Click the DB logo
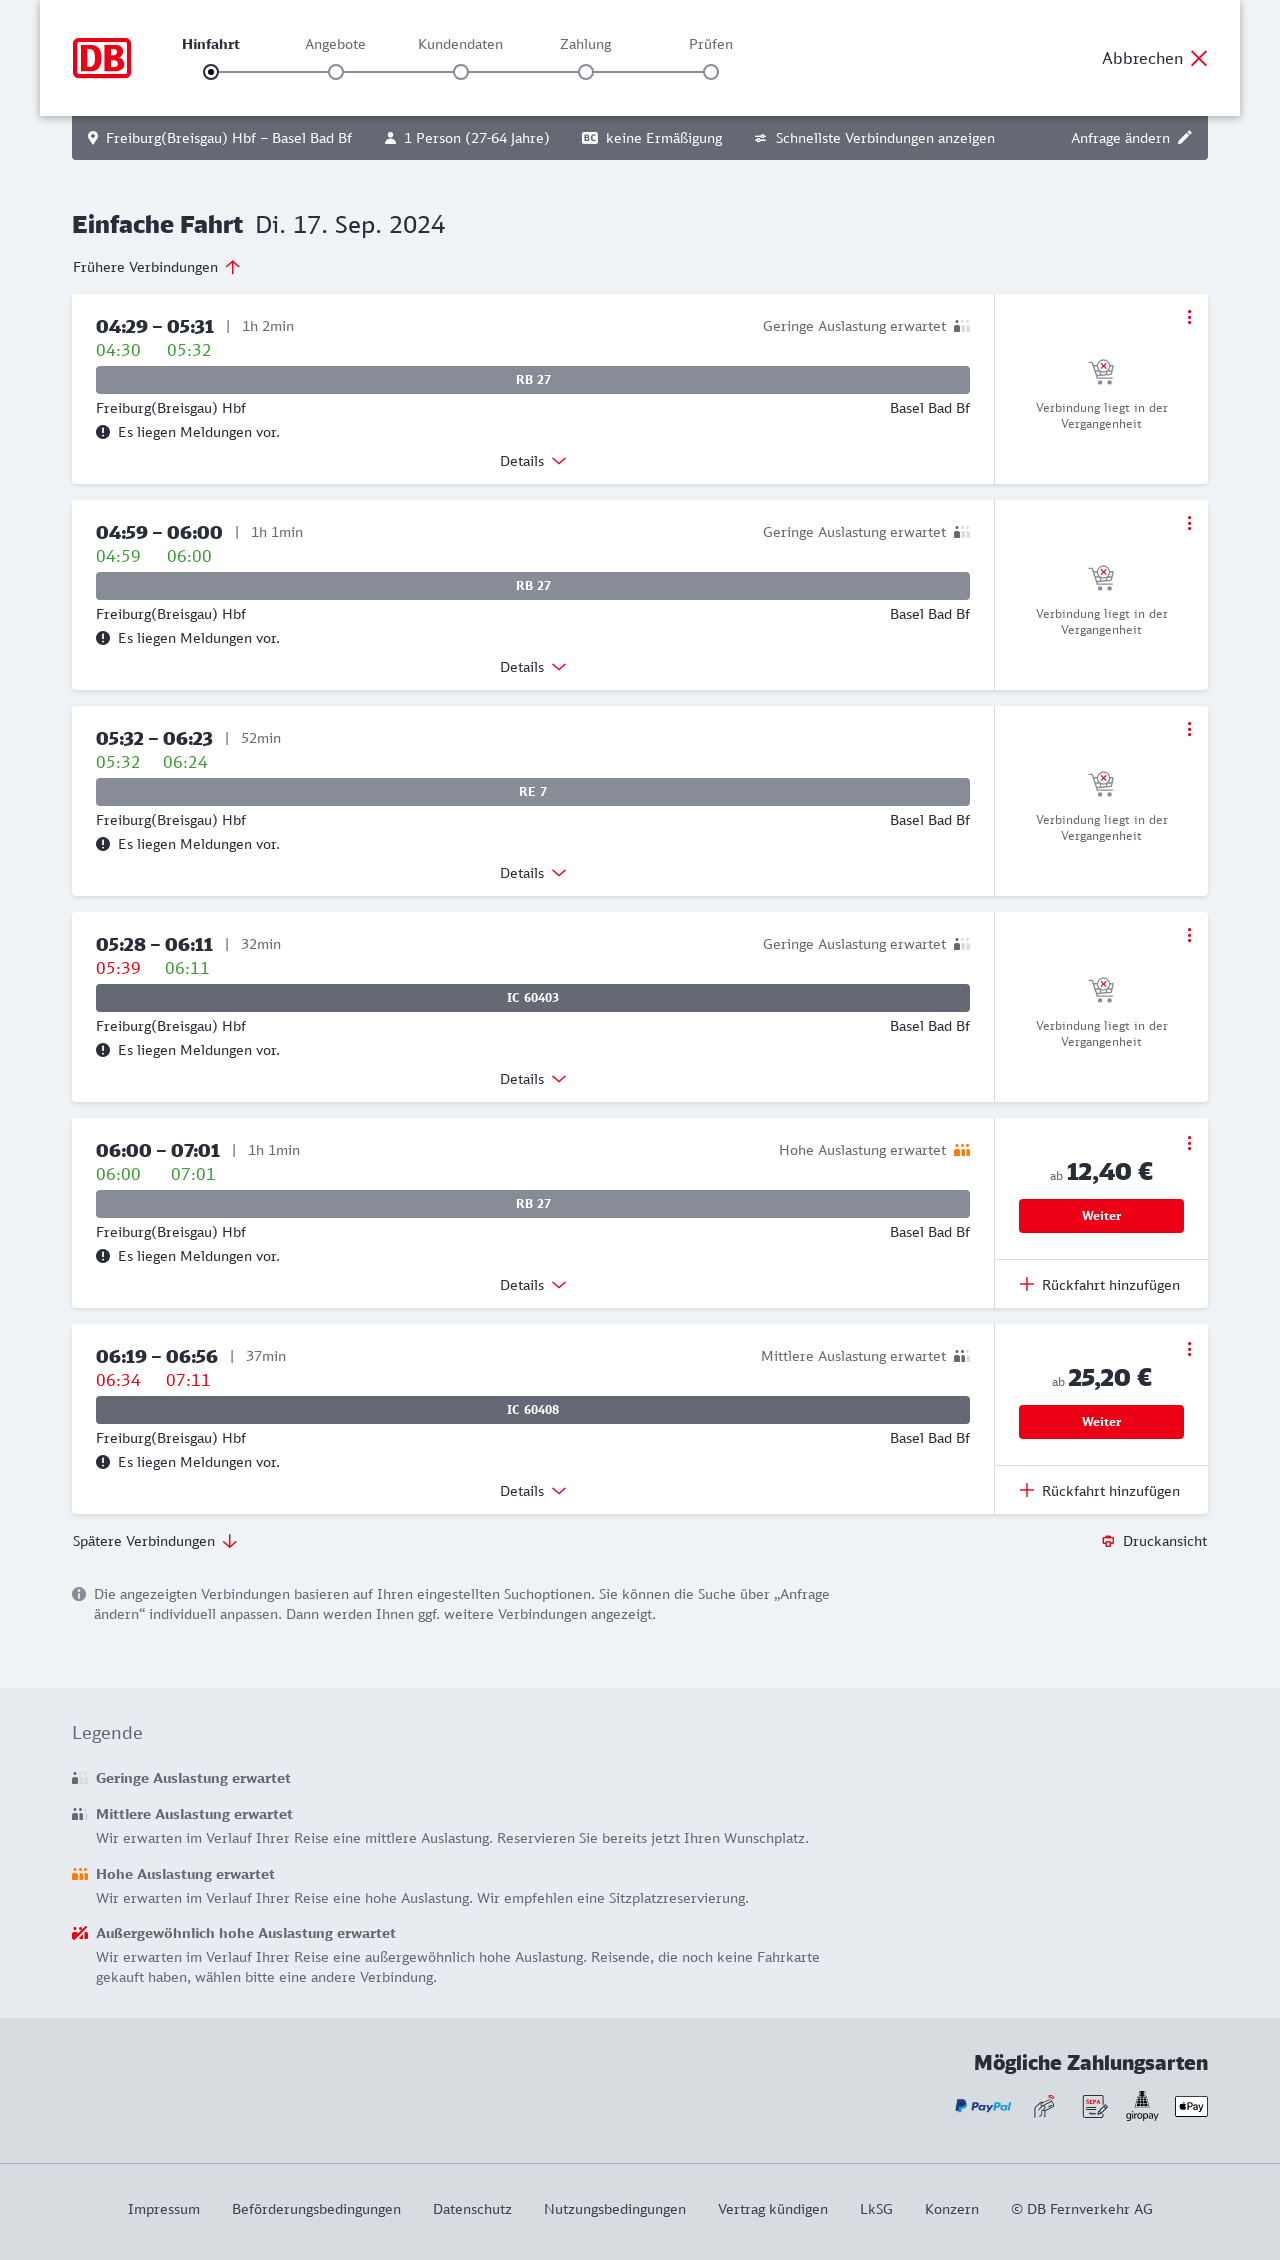The height and width of the screenshot is (2260, 1280). coord(102,58)
